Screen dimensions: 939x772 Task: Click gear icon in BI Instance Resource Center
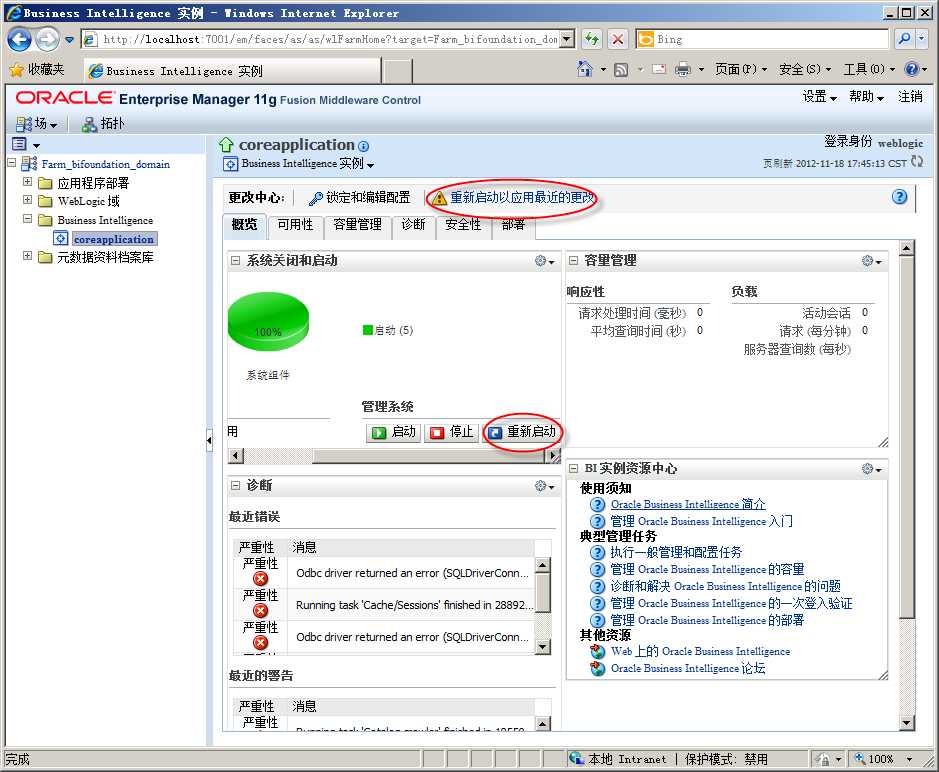tap(871, 468)
